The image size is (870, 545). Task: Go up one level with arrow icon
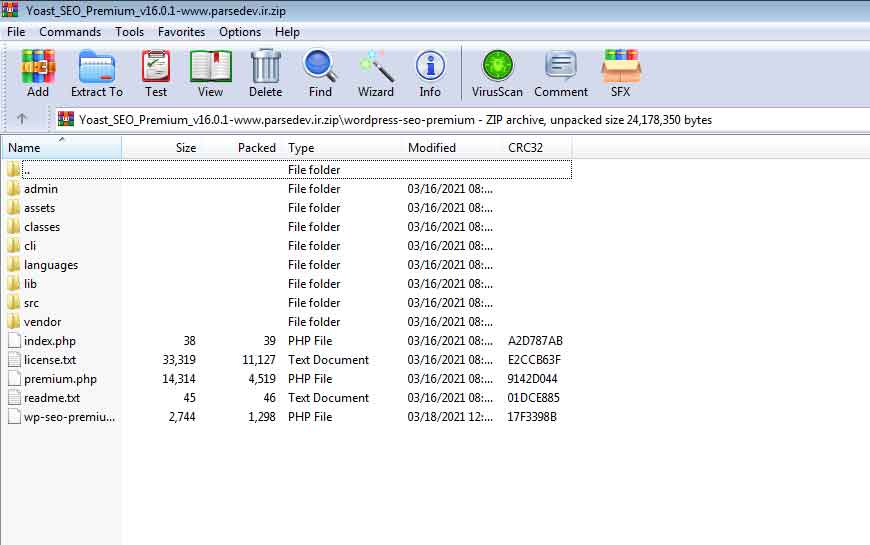coord(22,119)
